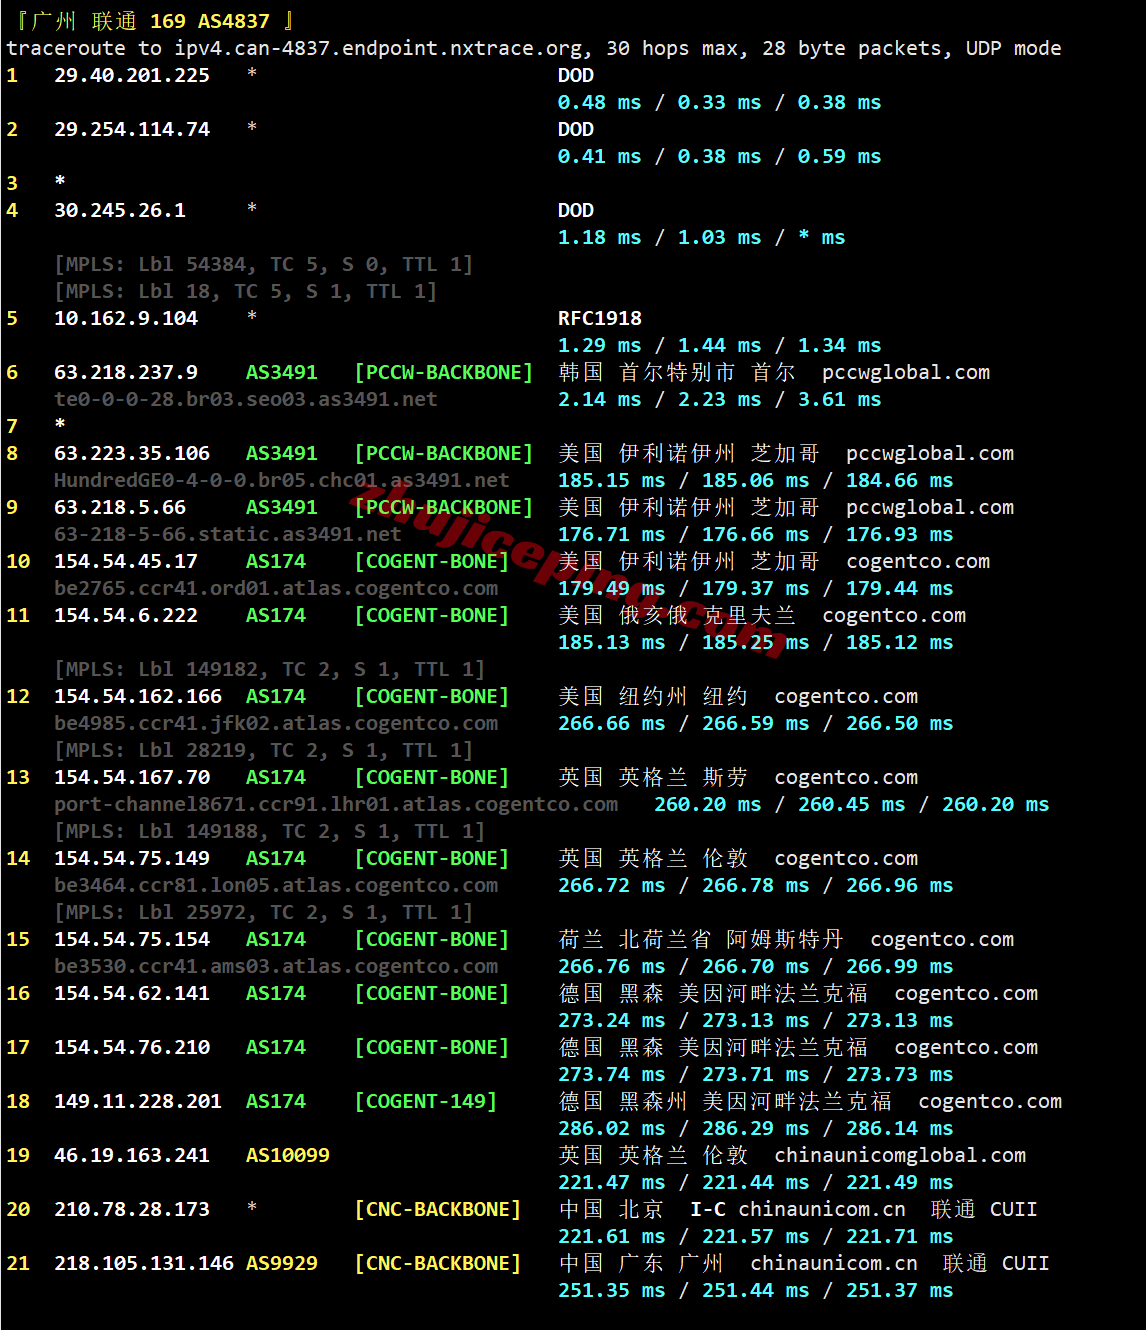Click hostname be2765.ccr41.ord01.atlas.cogentco.com
Image resolution: width=1146 pixels, height=1330 pixels.
click(x=275, y=588)
